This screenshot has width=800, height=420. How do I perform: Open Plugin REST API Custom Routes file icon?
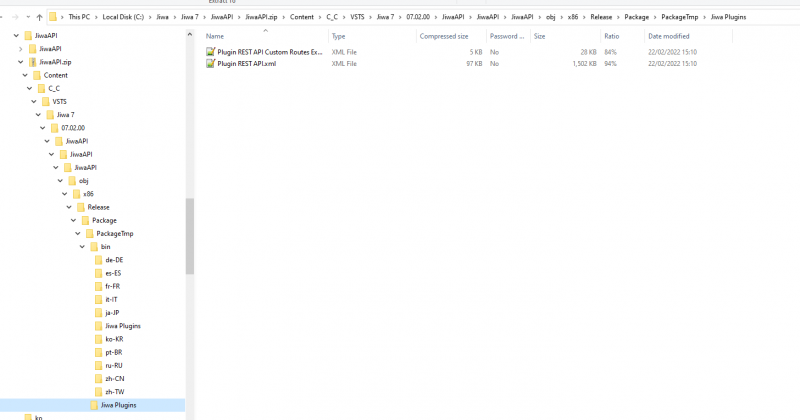click(210, 52)
